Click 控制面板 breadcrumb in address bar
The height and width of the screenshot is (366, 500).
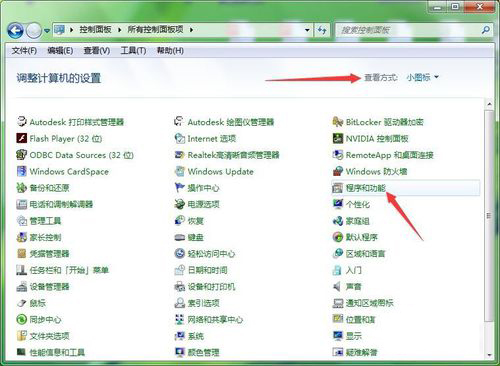tap(95, 30)
